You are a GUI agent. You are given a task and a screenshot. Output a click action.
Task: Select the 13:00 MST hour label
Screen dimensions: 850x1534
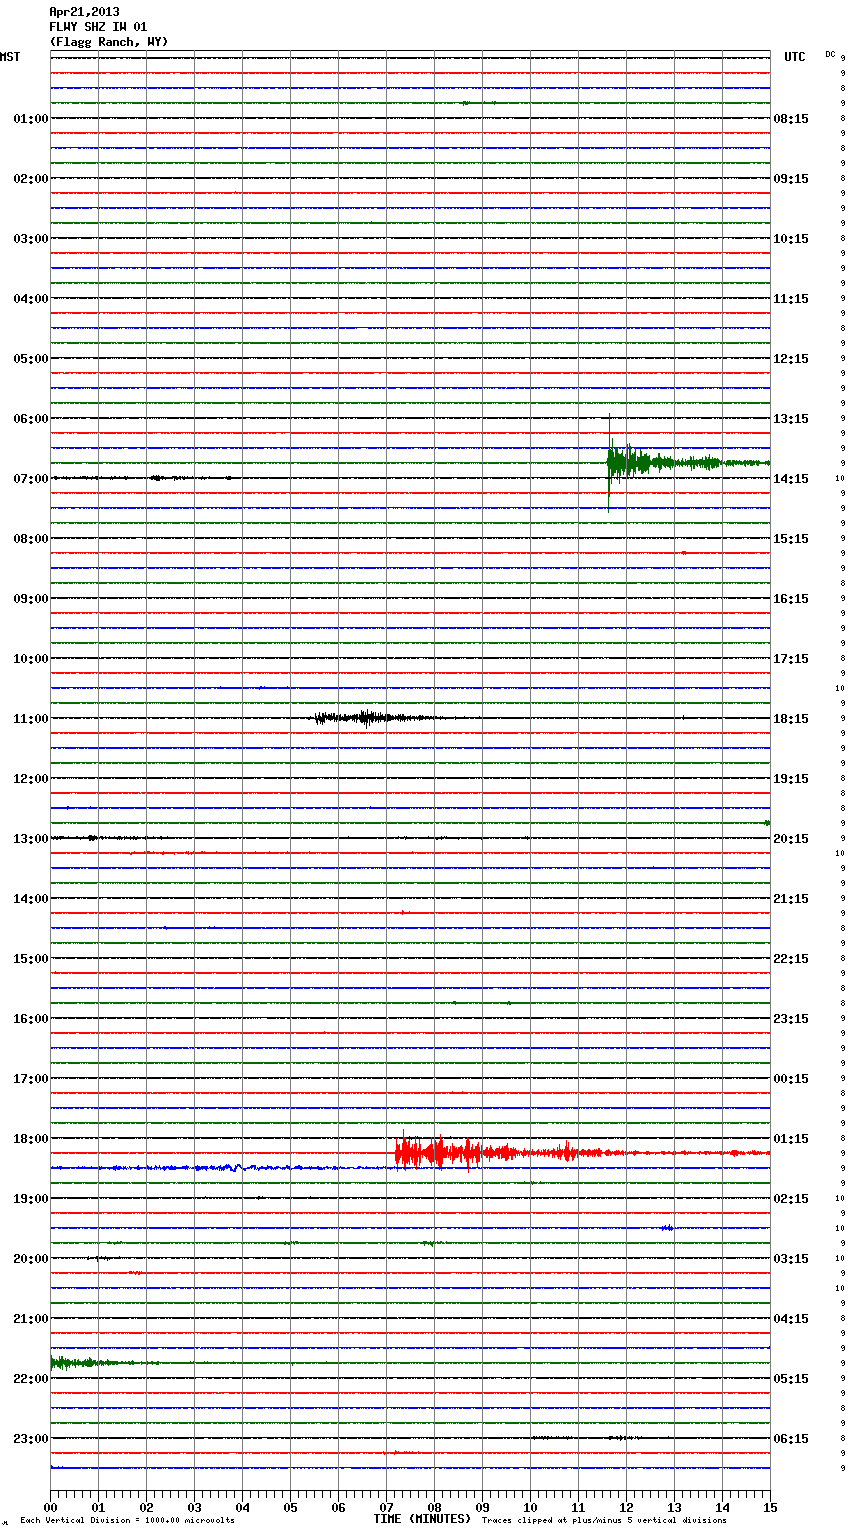coord(31,839)
